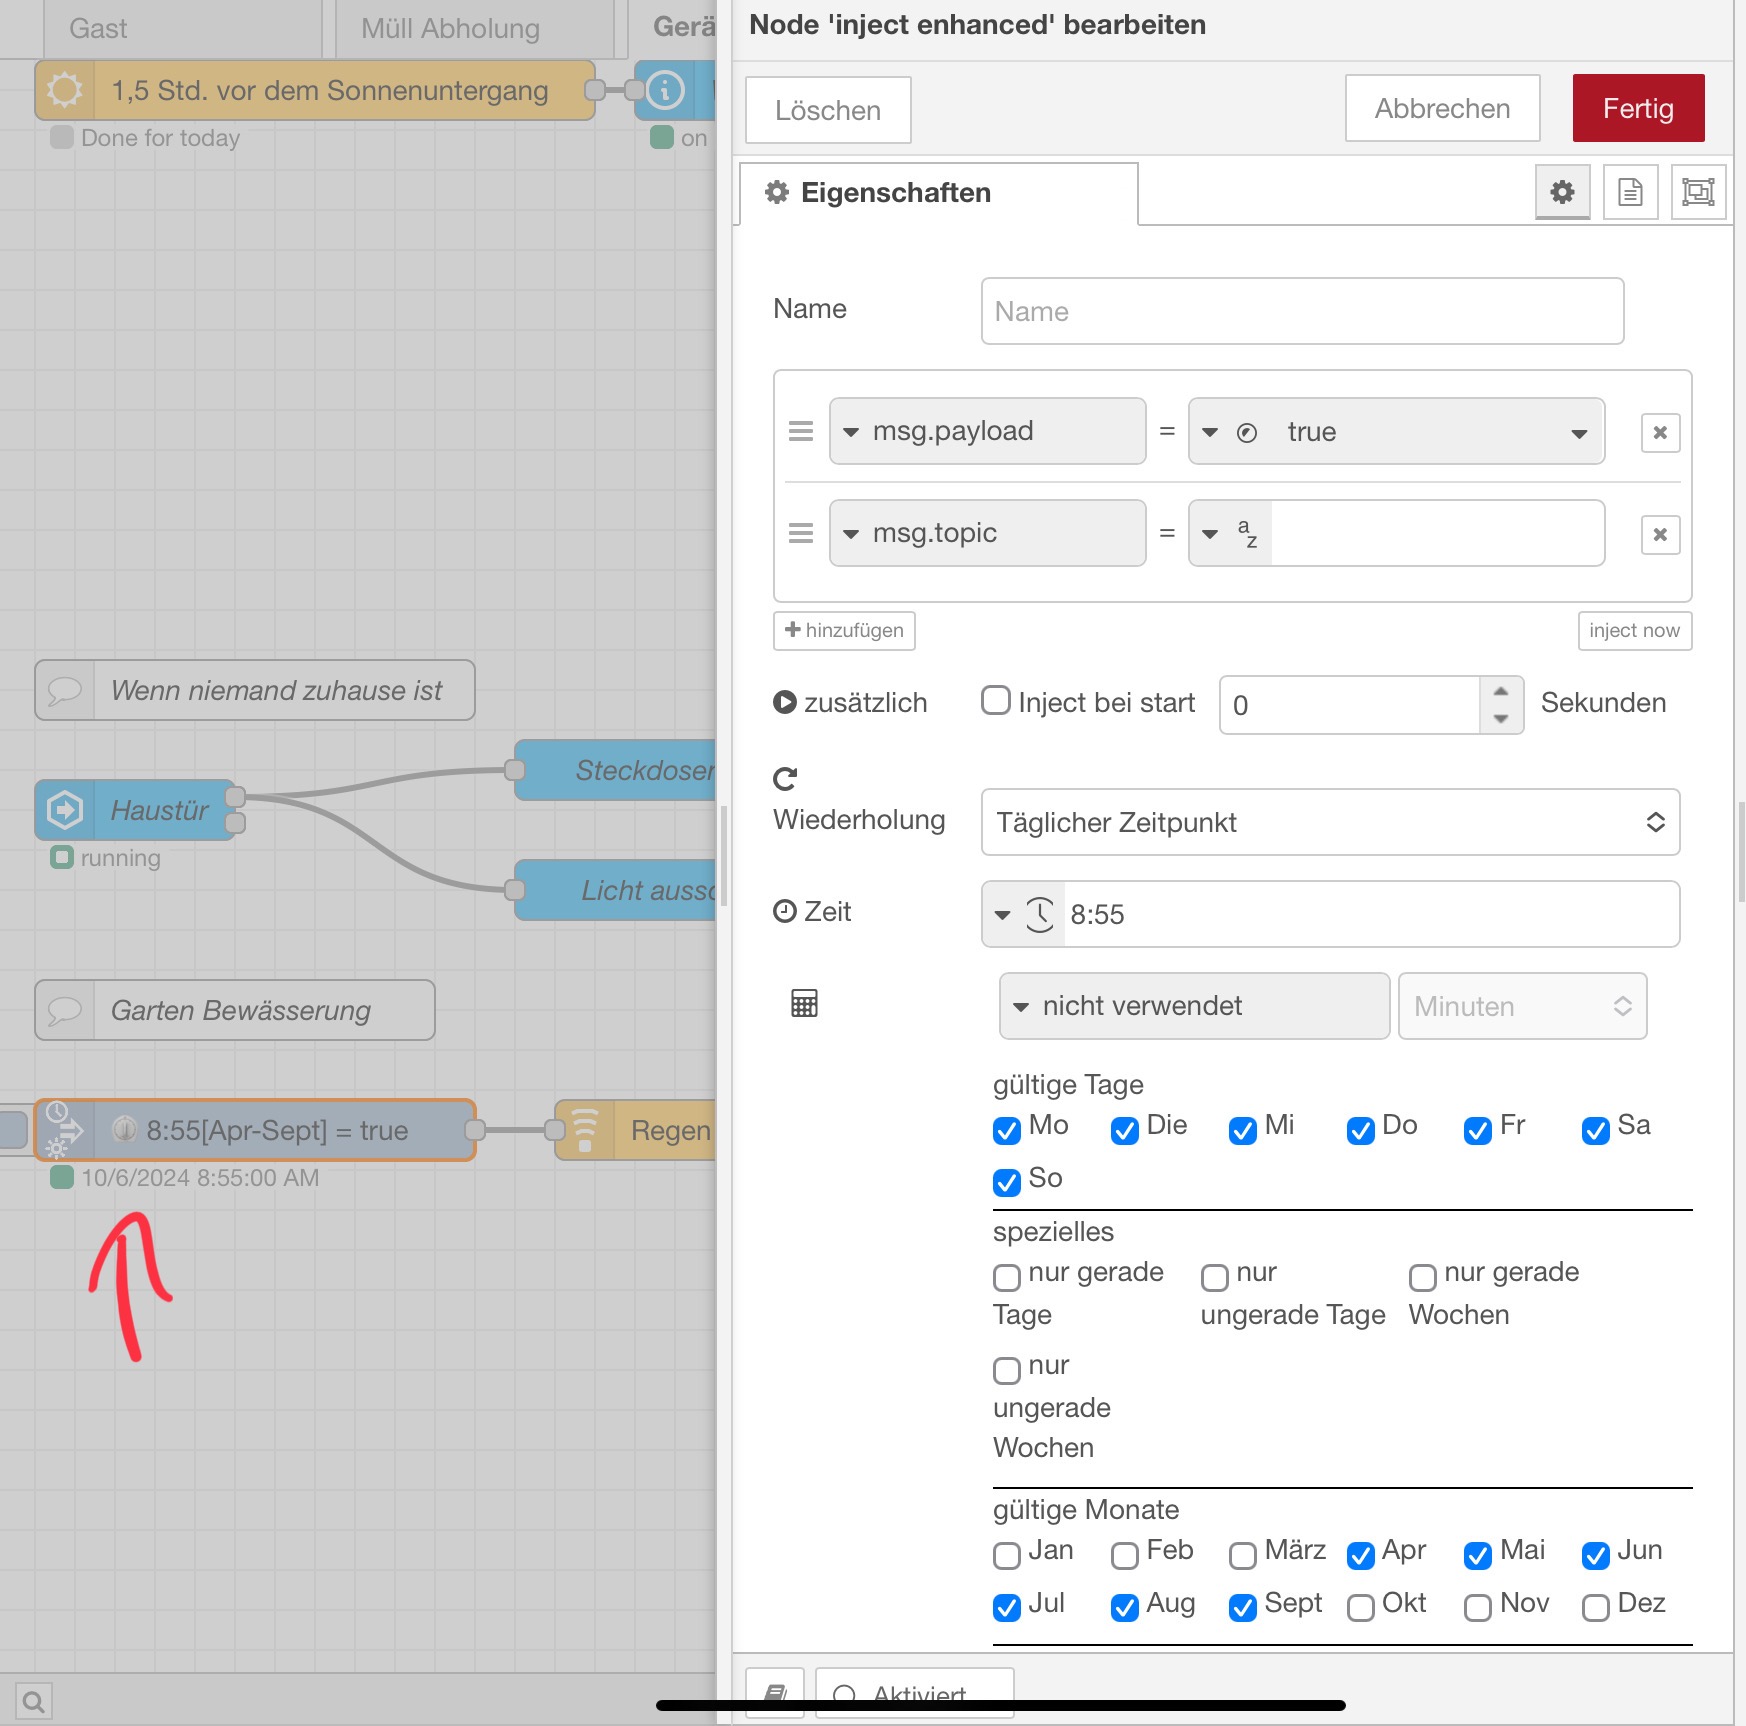Open the msg.payload property dropdown
This screenshot has width=1746, height=1726.
point(987,431)
